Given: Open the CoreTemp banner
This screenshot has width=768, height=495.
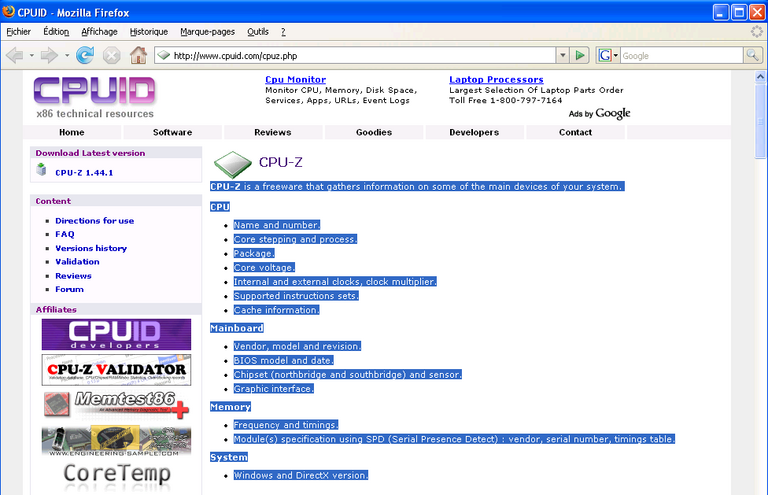Looking at the screenshot, I should (x=117, y=476).
